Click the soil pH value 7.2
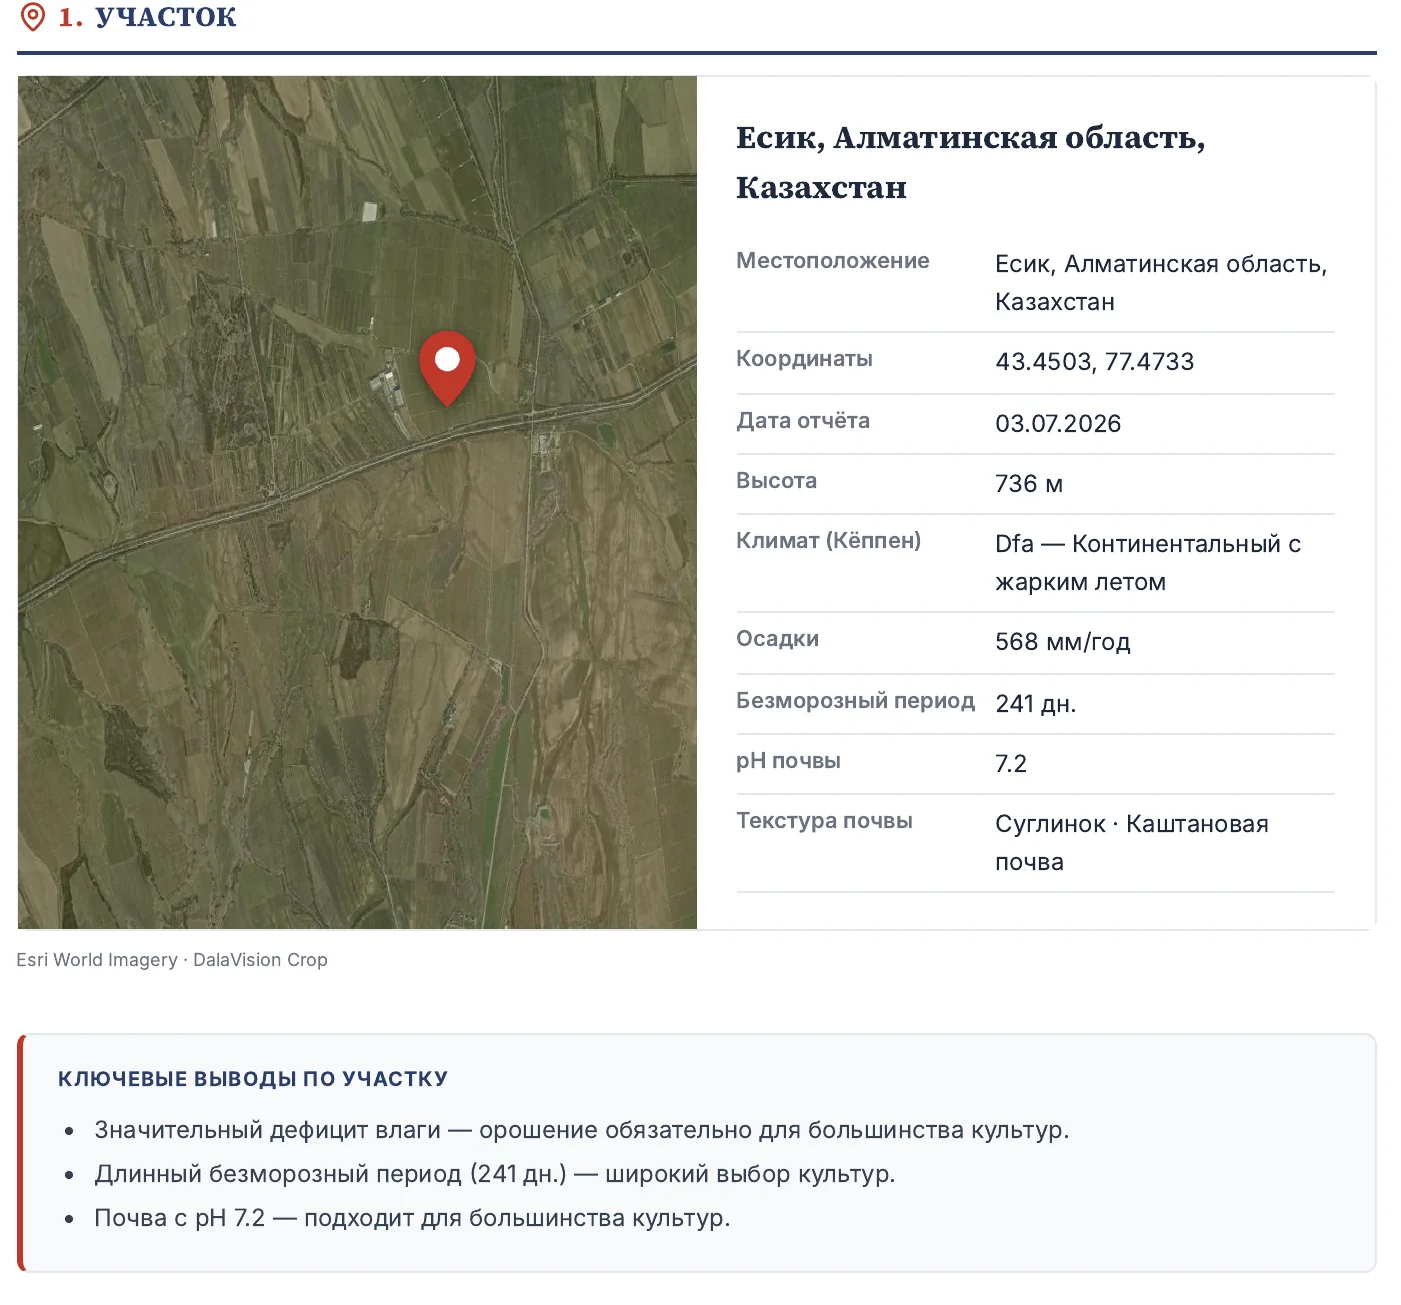This screenshot has width=1401, height=1305. (x=1011, y=764)
